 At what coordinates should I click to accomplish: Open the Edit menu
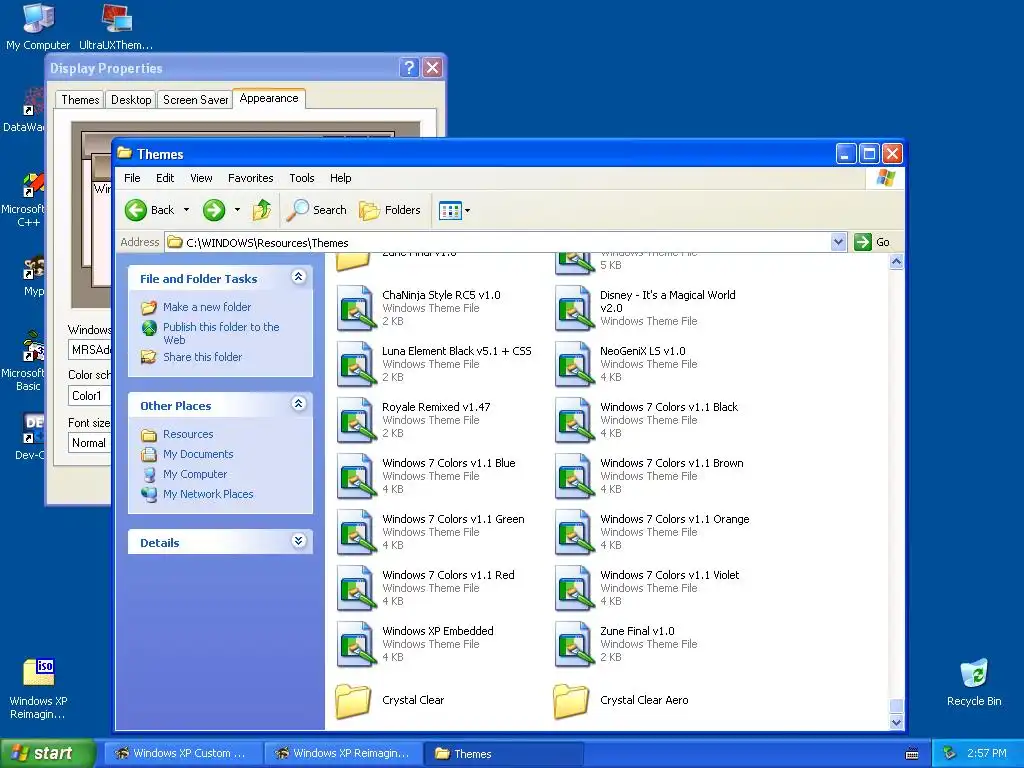point(165,178)
